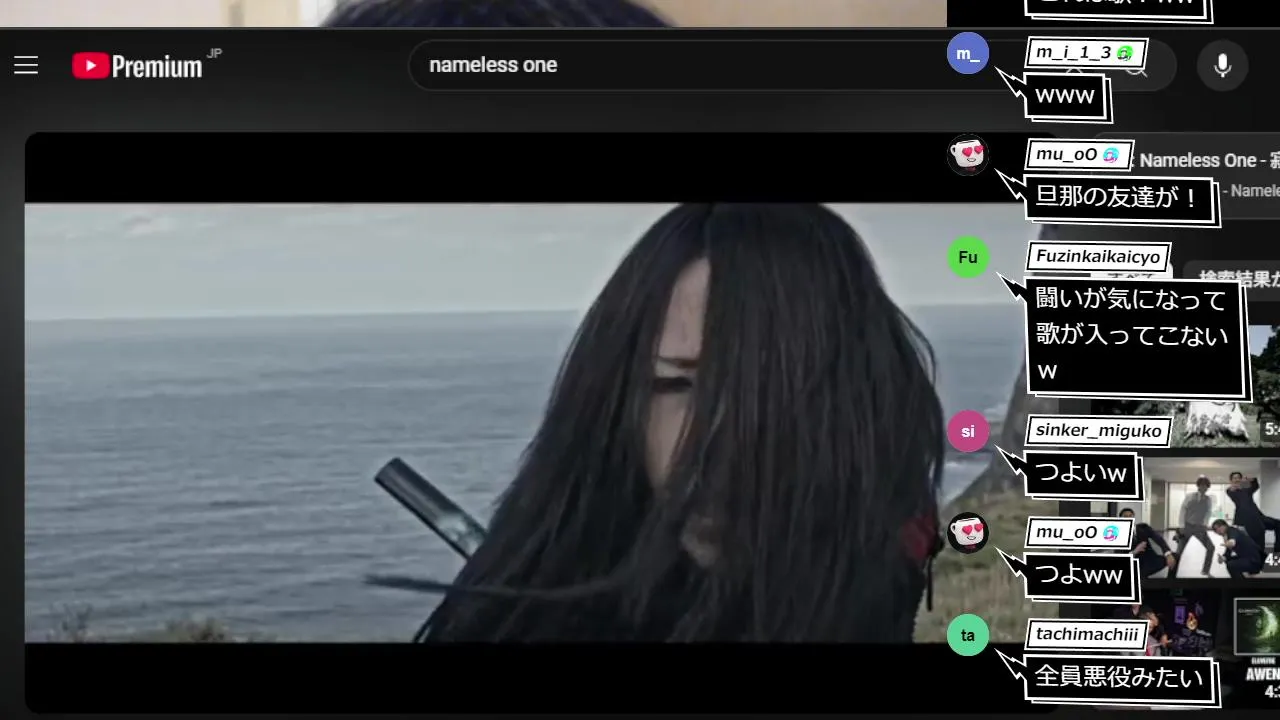Open the 'Nameless One' suggested video title
Image resolution: width=1280 pixels, height=720 pixels.
pyautogui.click(x=1208, y=160)
